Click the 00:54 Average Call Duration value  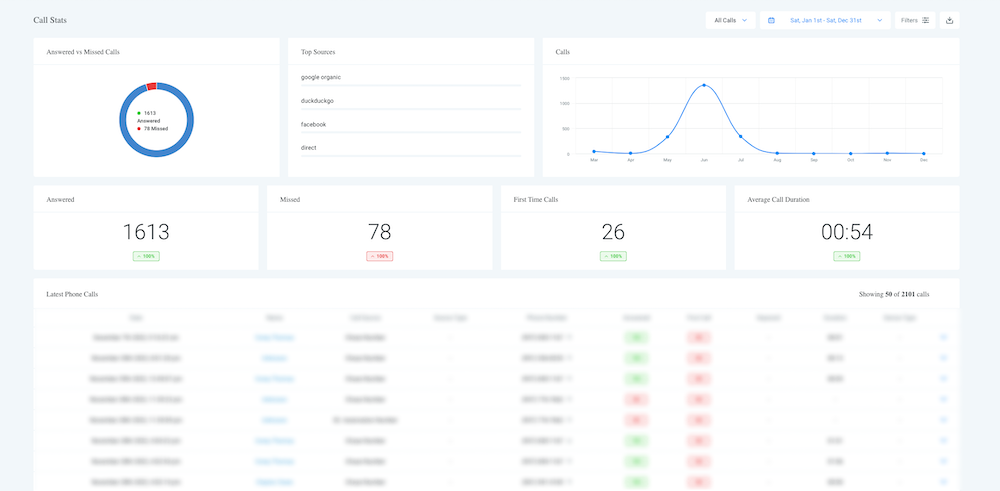pyautogui.click(x=847, y=232)
